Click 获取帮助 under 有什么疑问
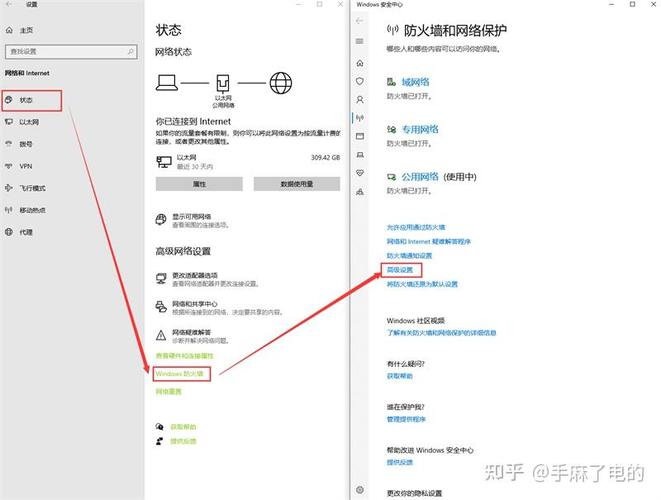 coord(400,376)
